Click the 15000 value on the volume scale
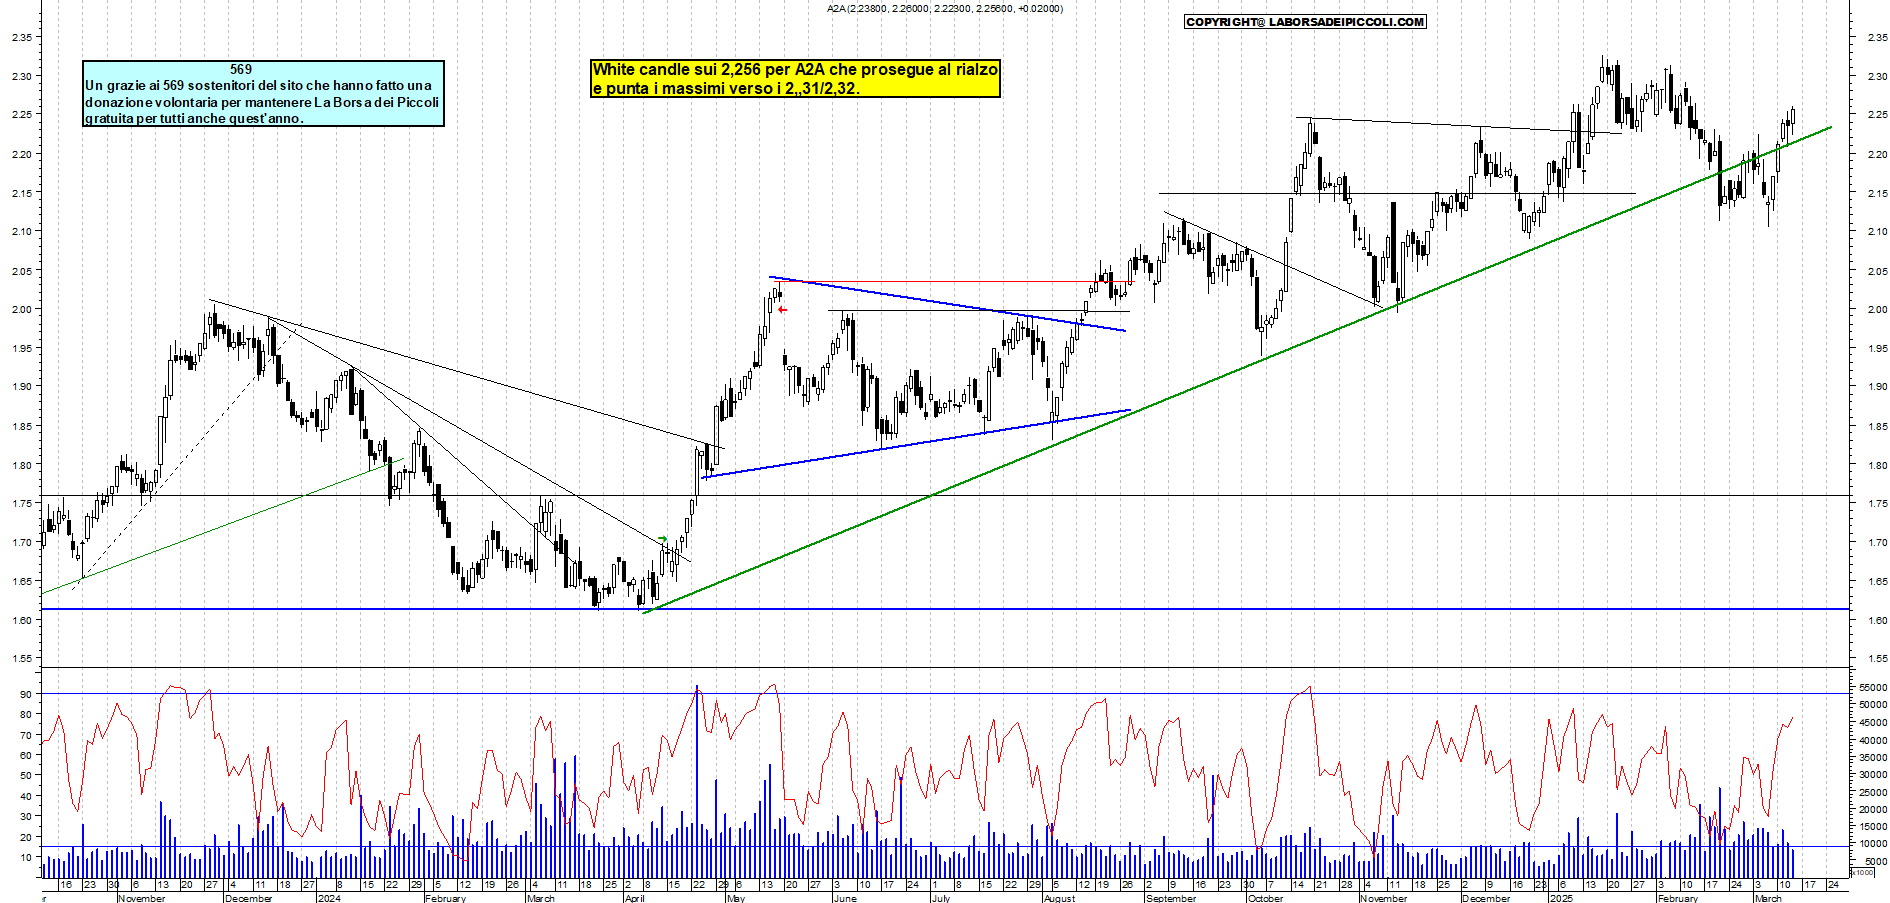Viewport: 1890px width, 903px height. (1873, 826)
